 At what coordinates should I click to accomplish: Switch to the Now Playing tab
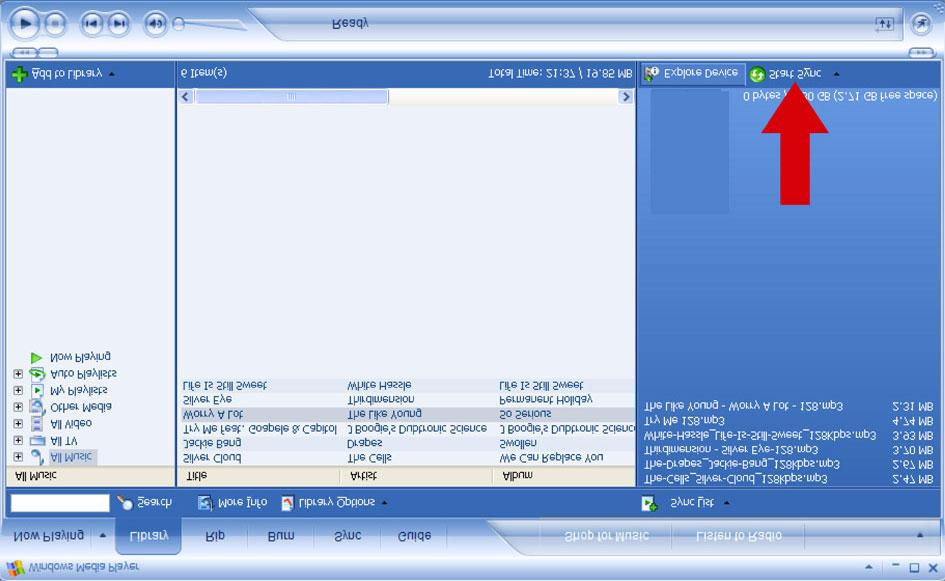point(48,535)
